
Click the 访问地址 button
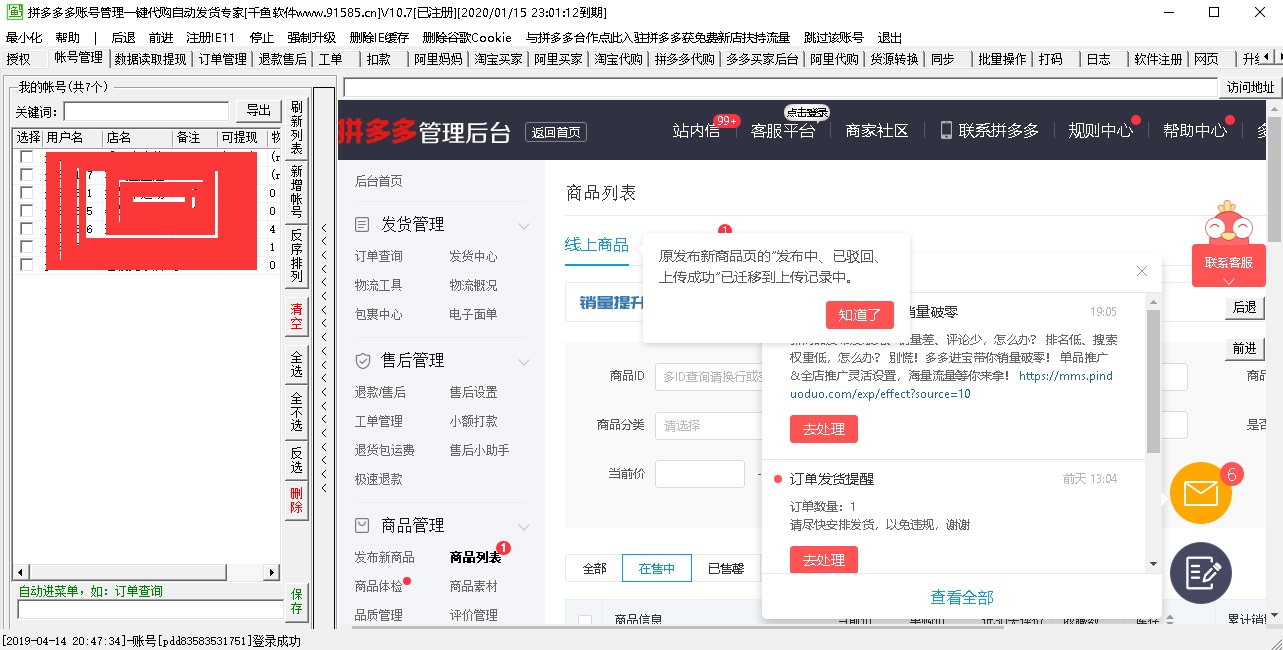[1251, 87]
